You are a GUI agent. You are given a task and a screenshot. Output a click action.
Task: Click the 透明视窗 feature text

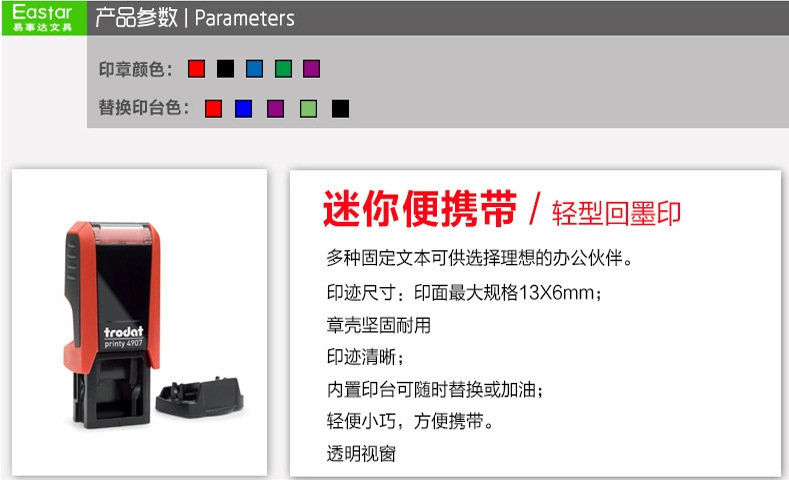361,453
